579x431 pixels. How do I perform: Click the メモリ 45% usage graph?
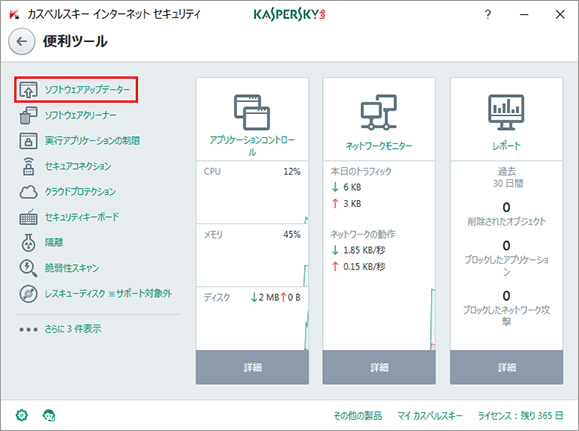(x=252, y=255)
